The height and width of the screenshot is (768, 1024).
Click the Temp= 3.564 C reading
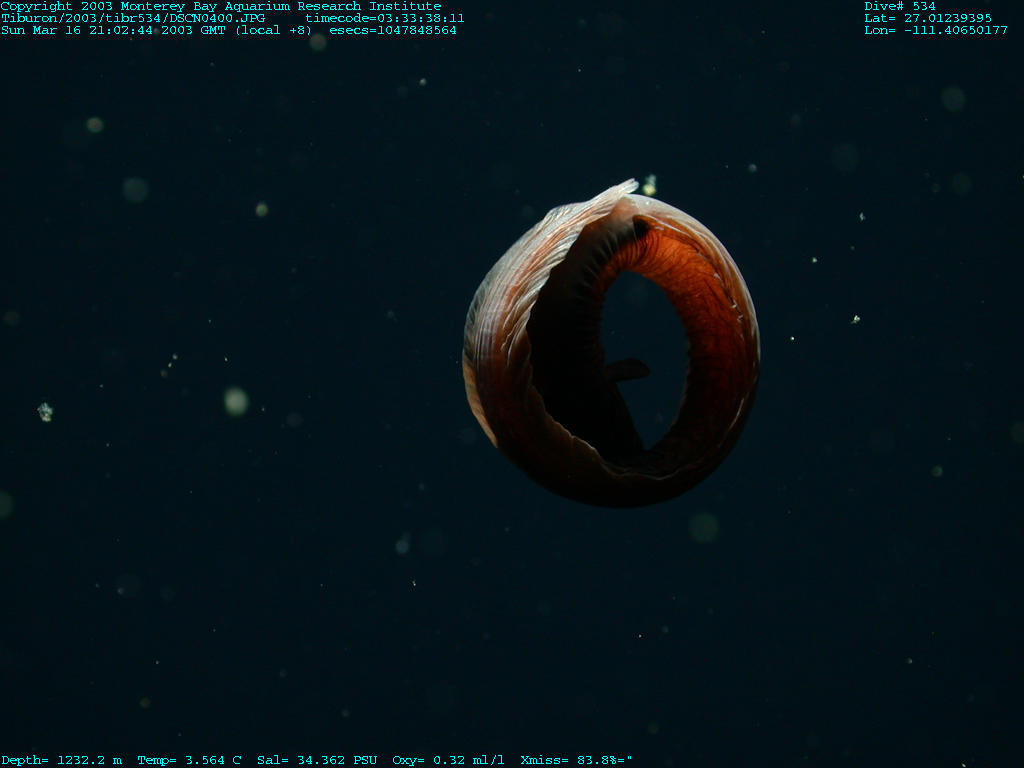tap(189, 760)
